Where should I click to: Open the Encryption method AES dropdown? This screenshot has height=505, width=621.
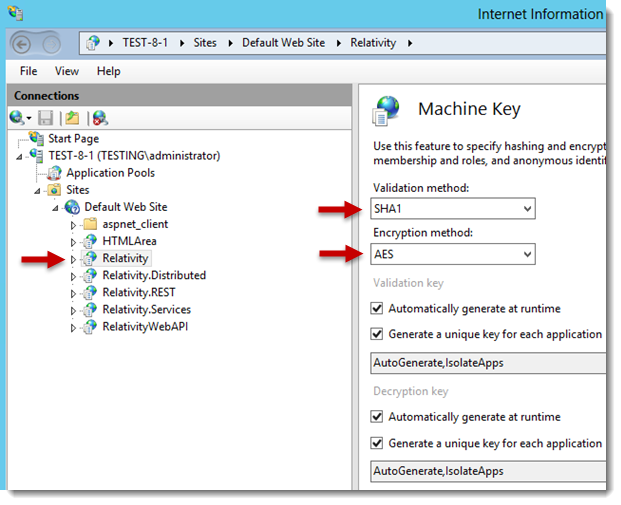pyautogui.click(x=453, y=255)
